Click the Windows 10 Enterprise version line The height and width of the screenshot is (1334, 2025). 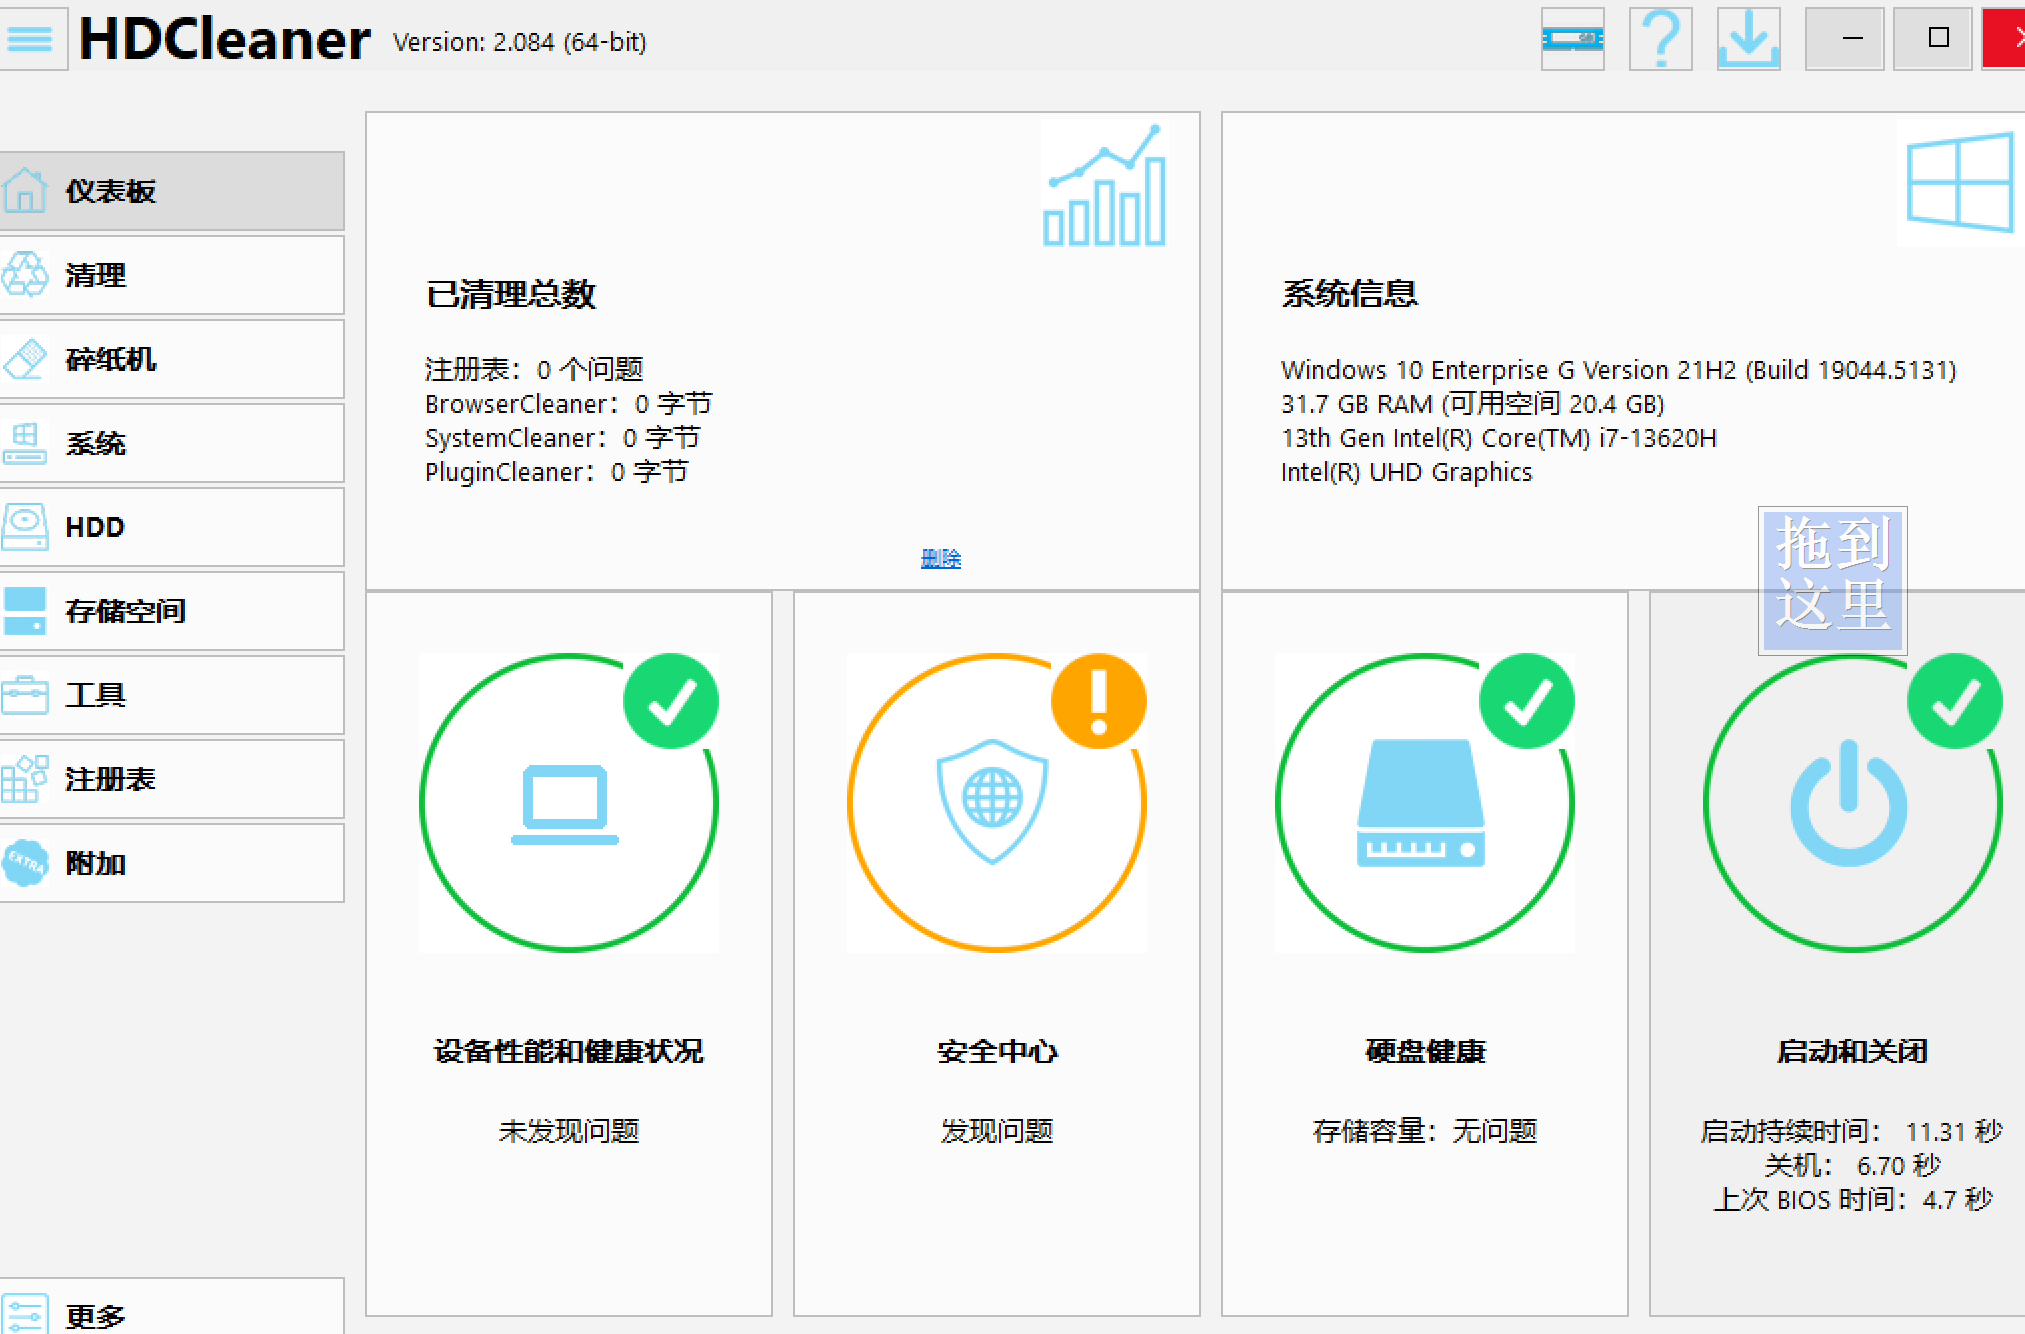1618,370
